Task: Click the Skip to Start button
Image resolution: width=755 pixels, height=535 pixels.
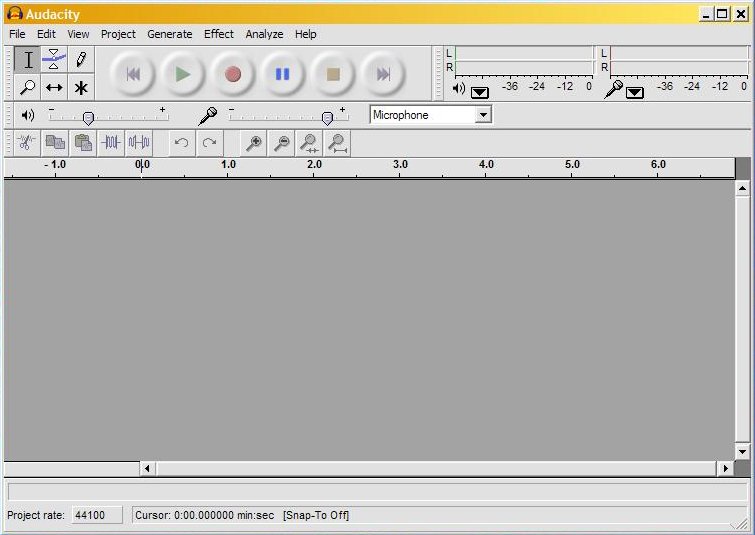Action: [x=133, y=74]
